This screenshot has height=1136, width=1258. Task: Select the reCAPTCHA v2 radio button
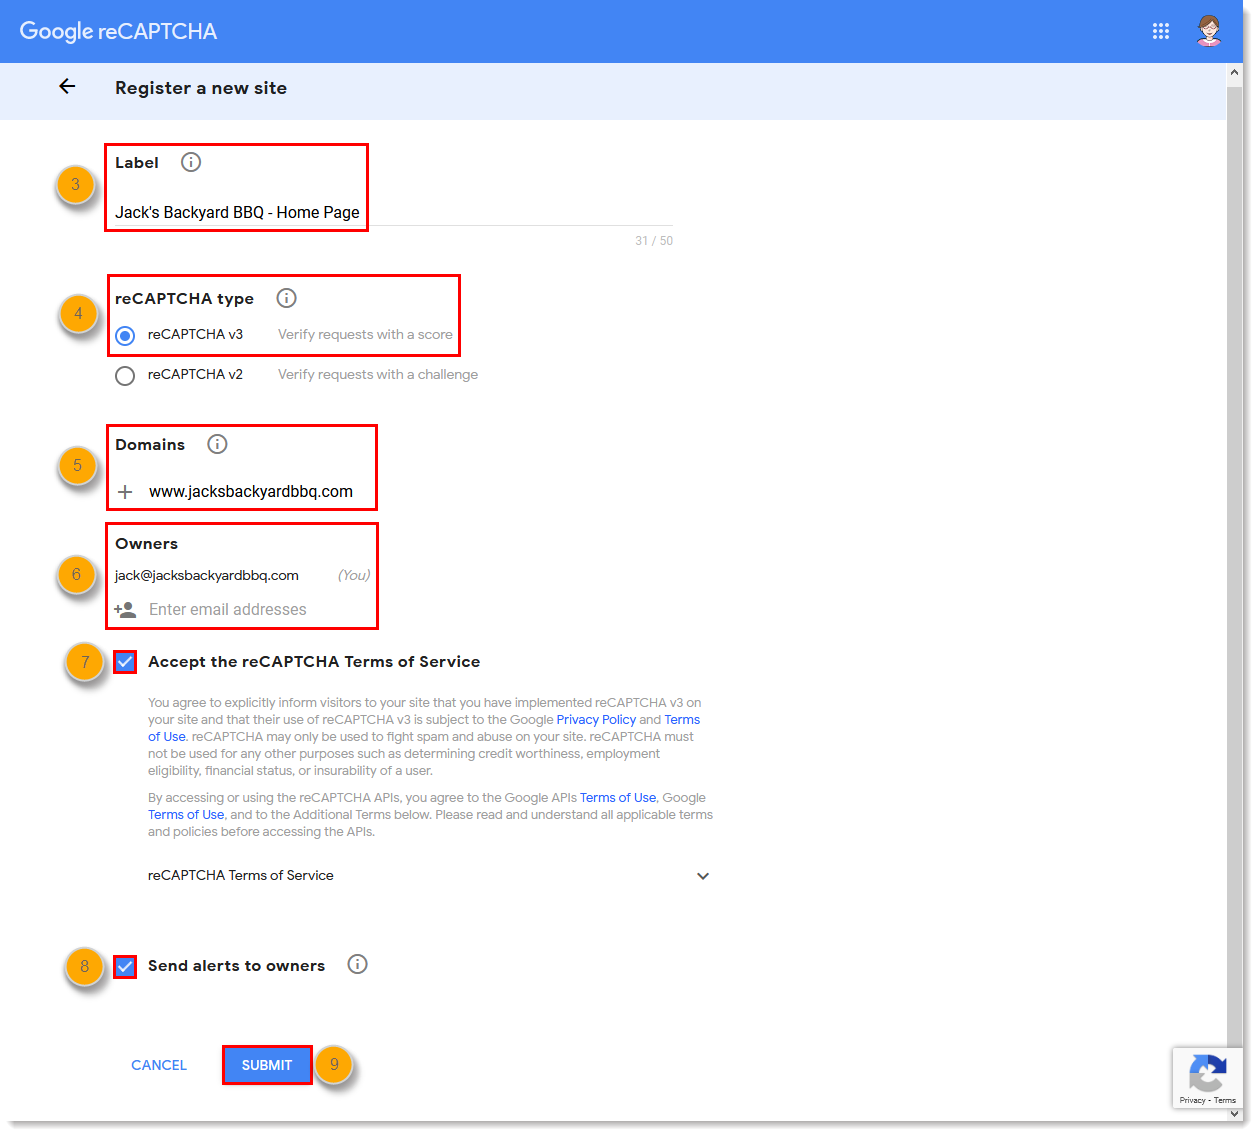[x=125, y=376]
